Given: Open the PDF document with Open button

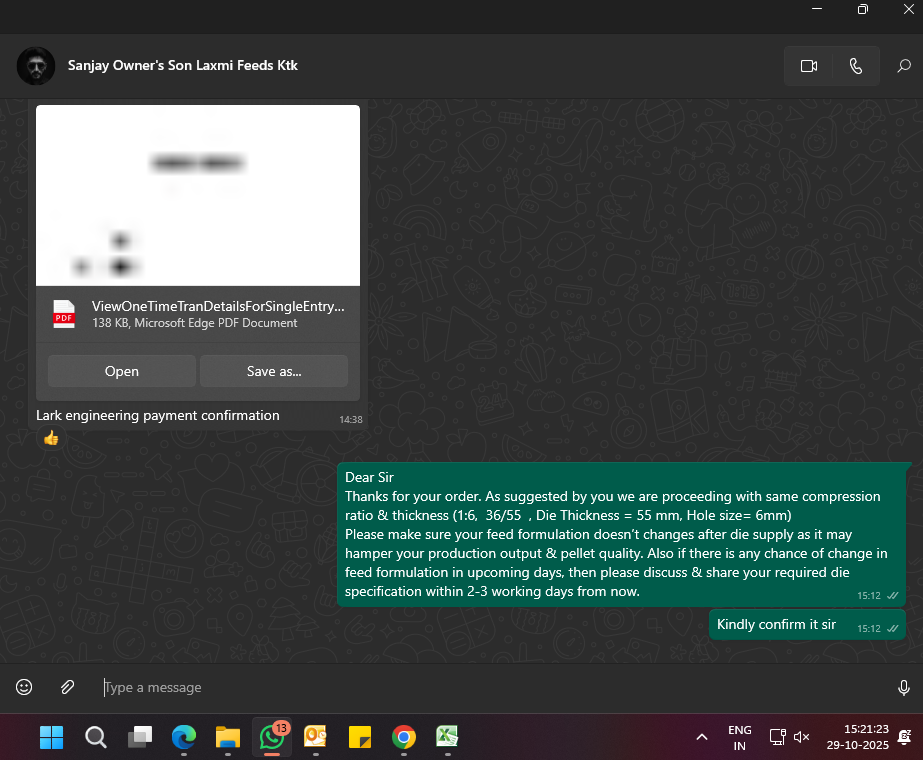Looking at the screenshot, I should click(x=122, y=371).
